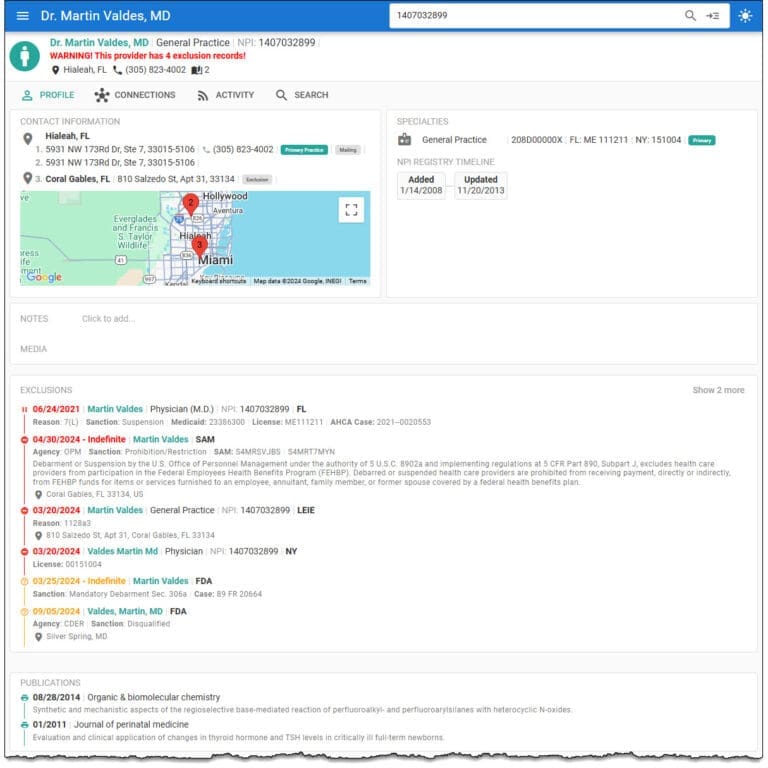Click the search magnifier icon in search bar

tap(690, 16)
